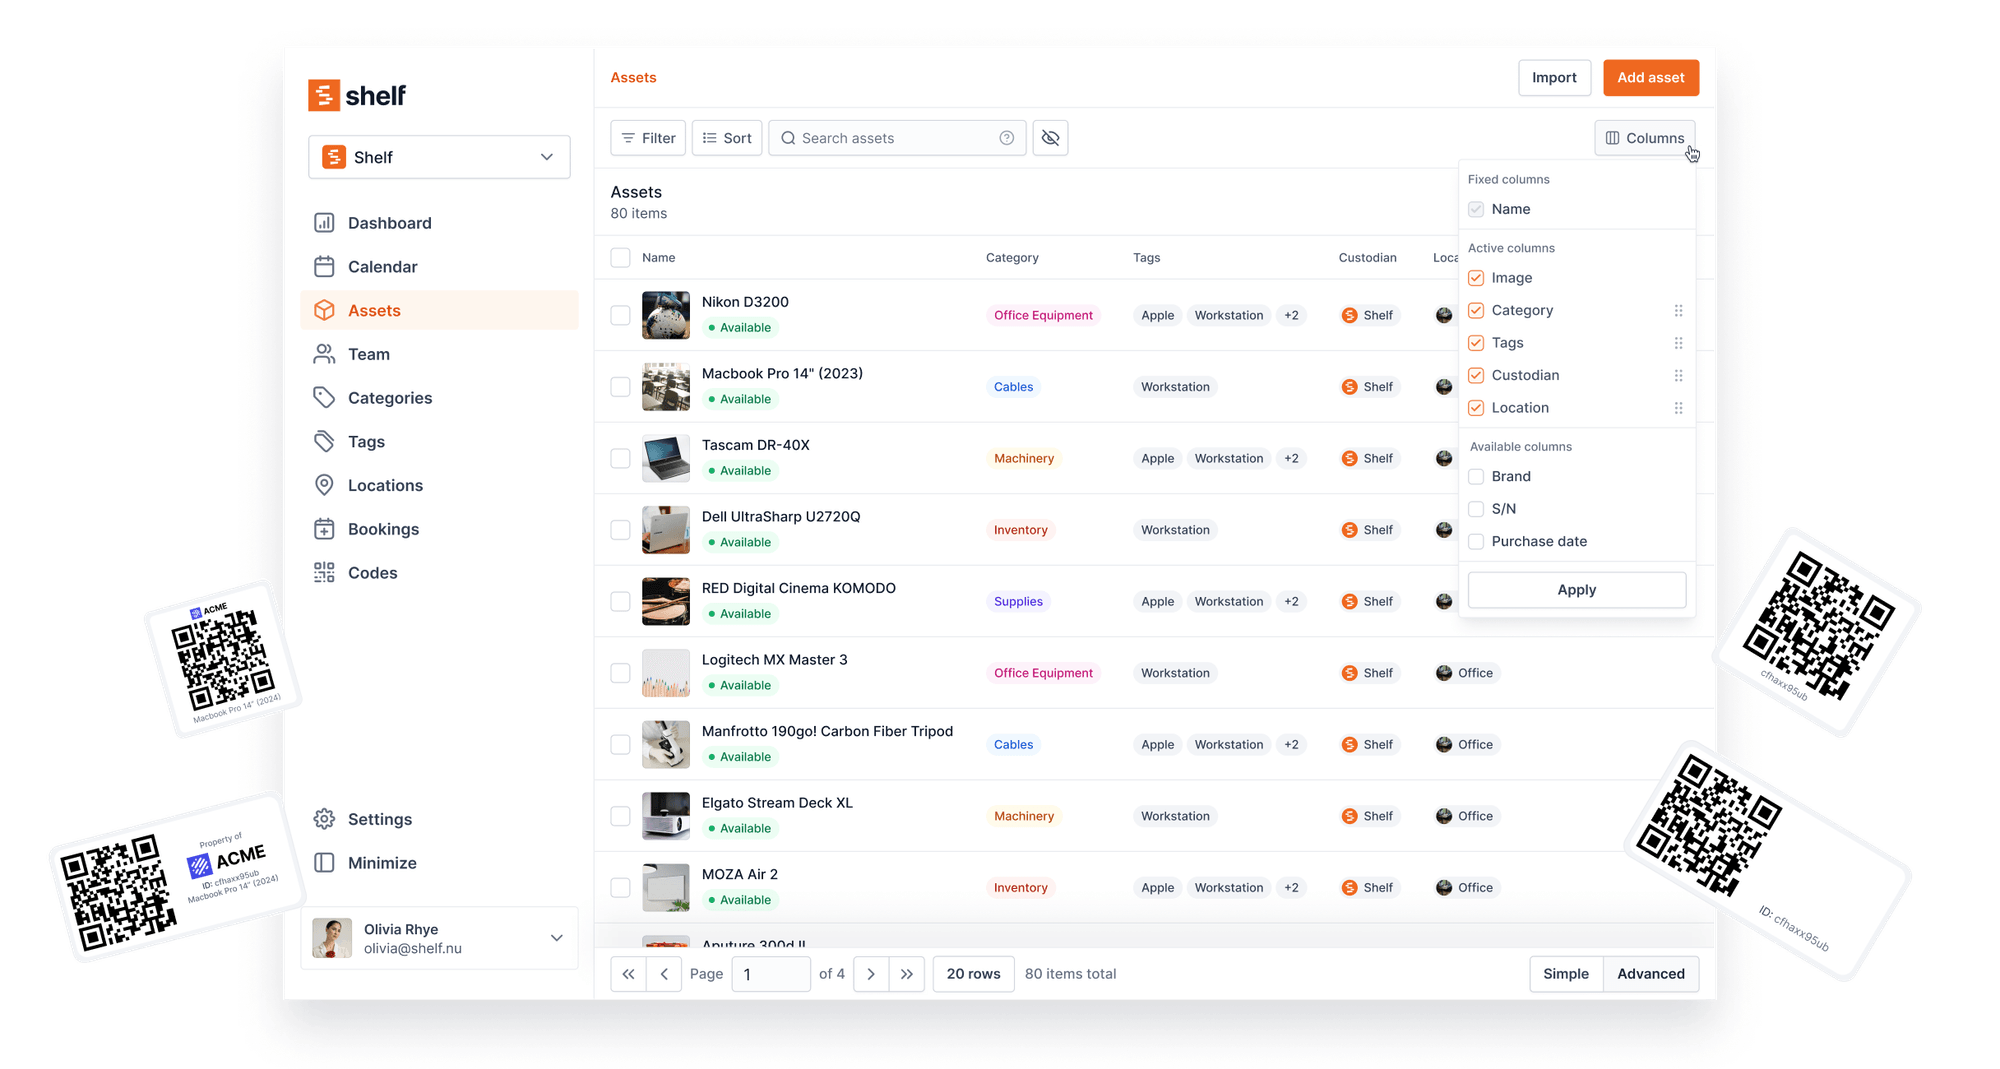The width and height of the screenshot is (2000, 1069).
Task: Open the Calendar page
Action: [x=439, y=267]
